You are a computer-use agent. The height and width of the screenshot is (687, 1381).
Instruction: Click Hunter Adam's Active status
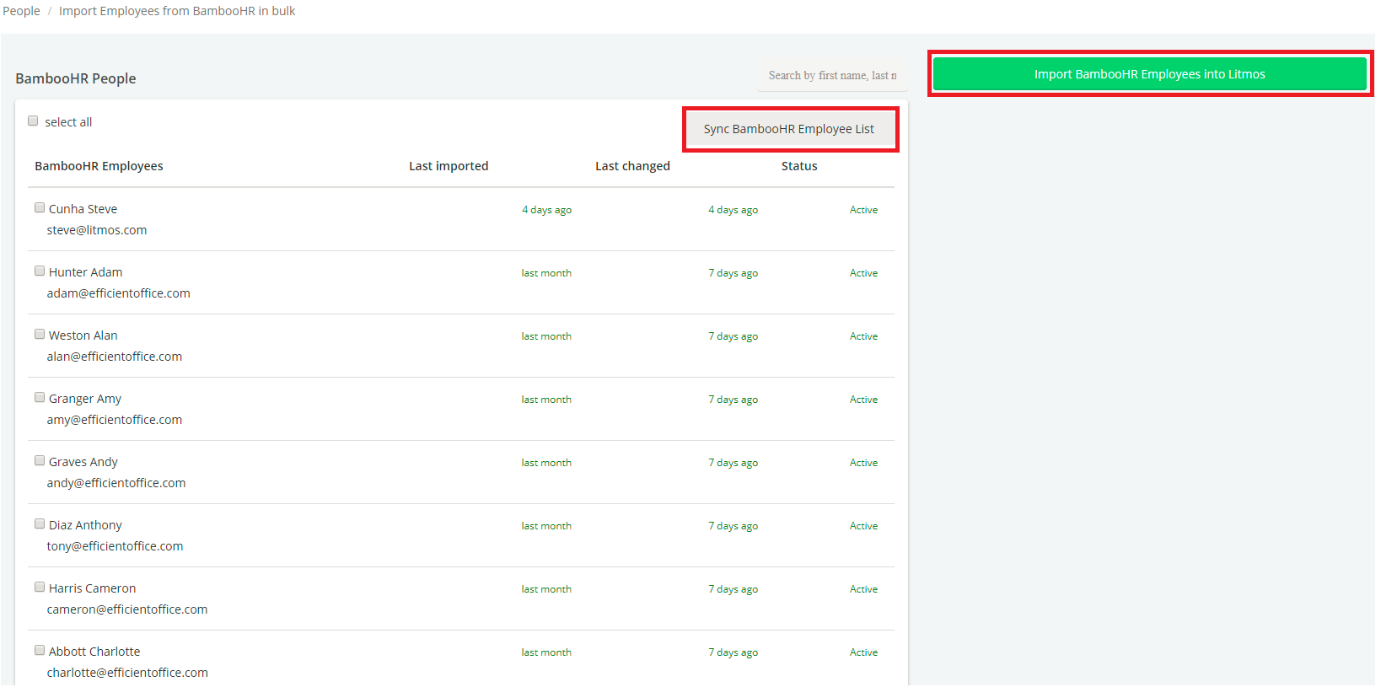[x=864, y=273]
